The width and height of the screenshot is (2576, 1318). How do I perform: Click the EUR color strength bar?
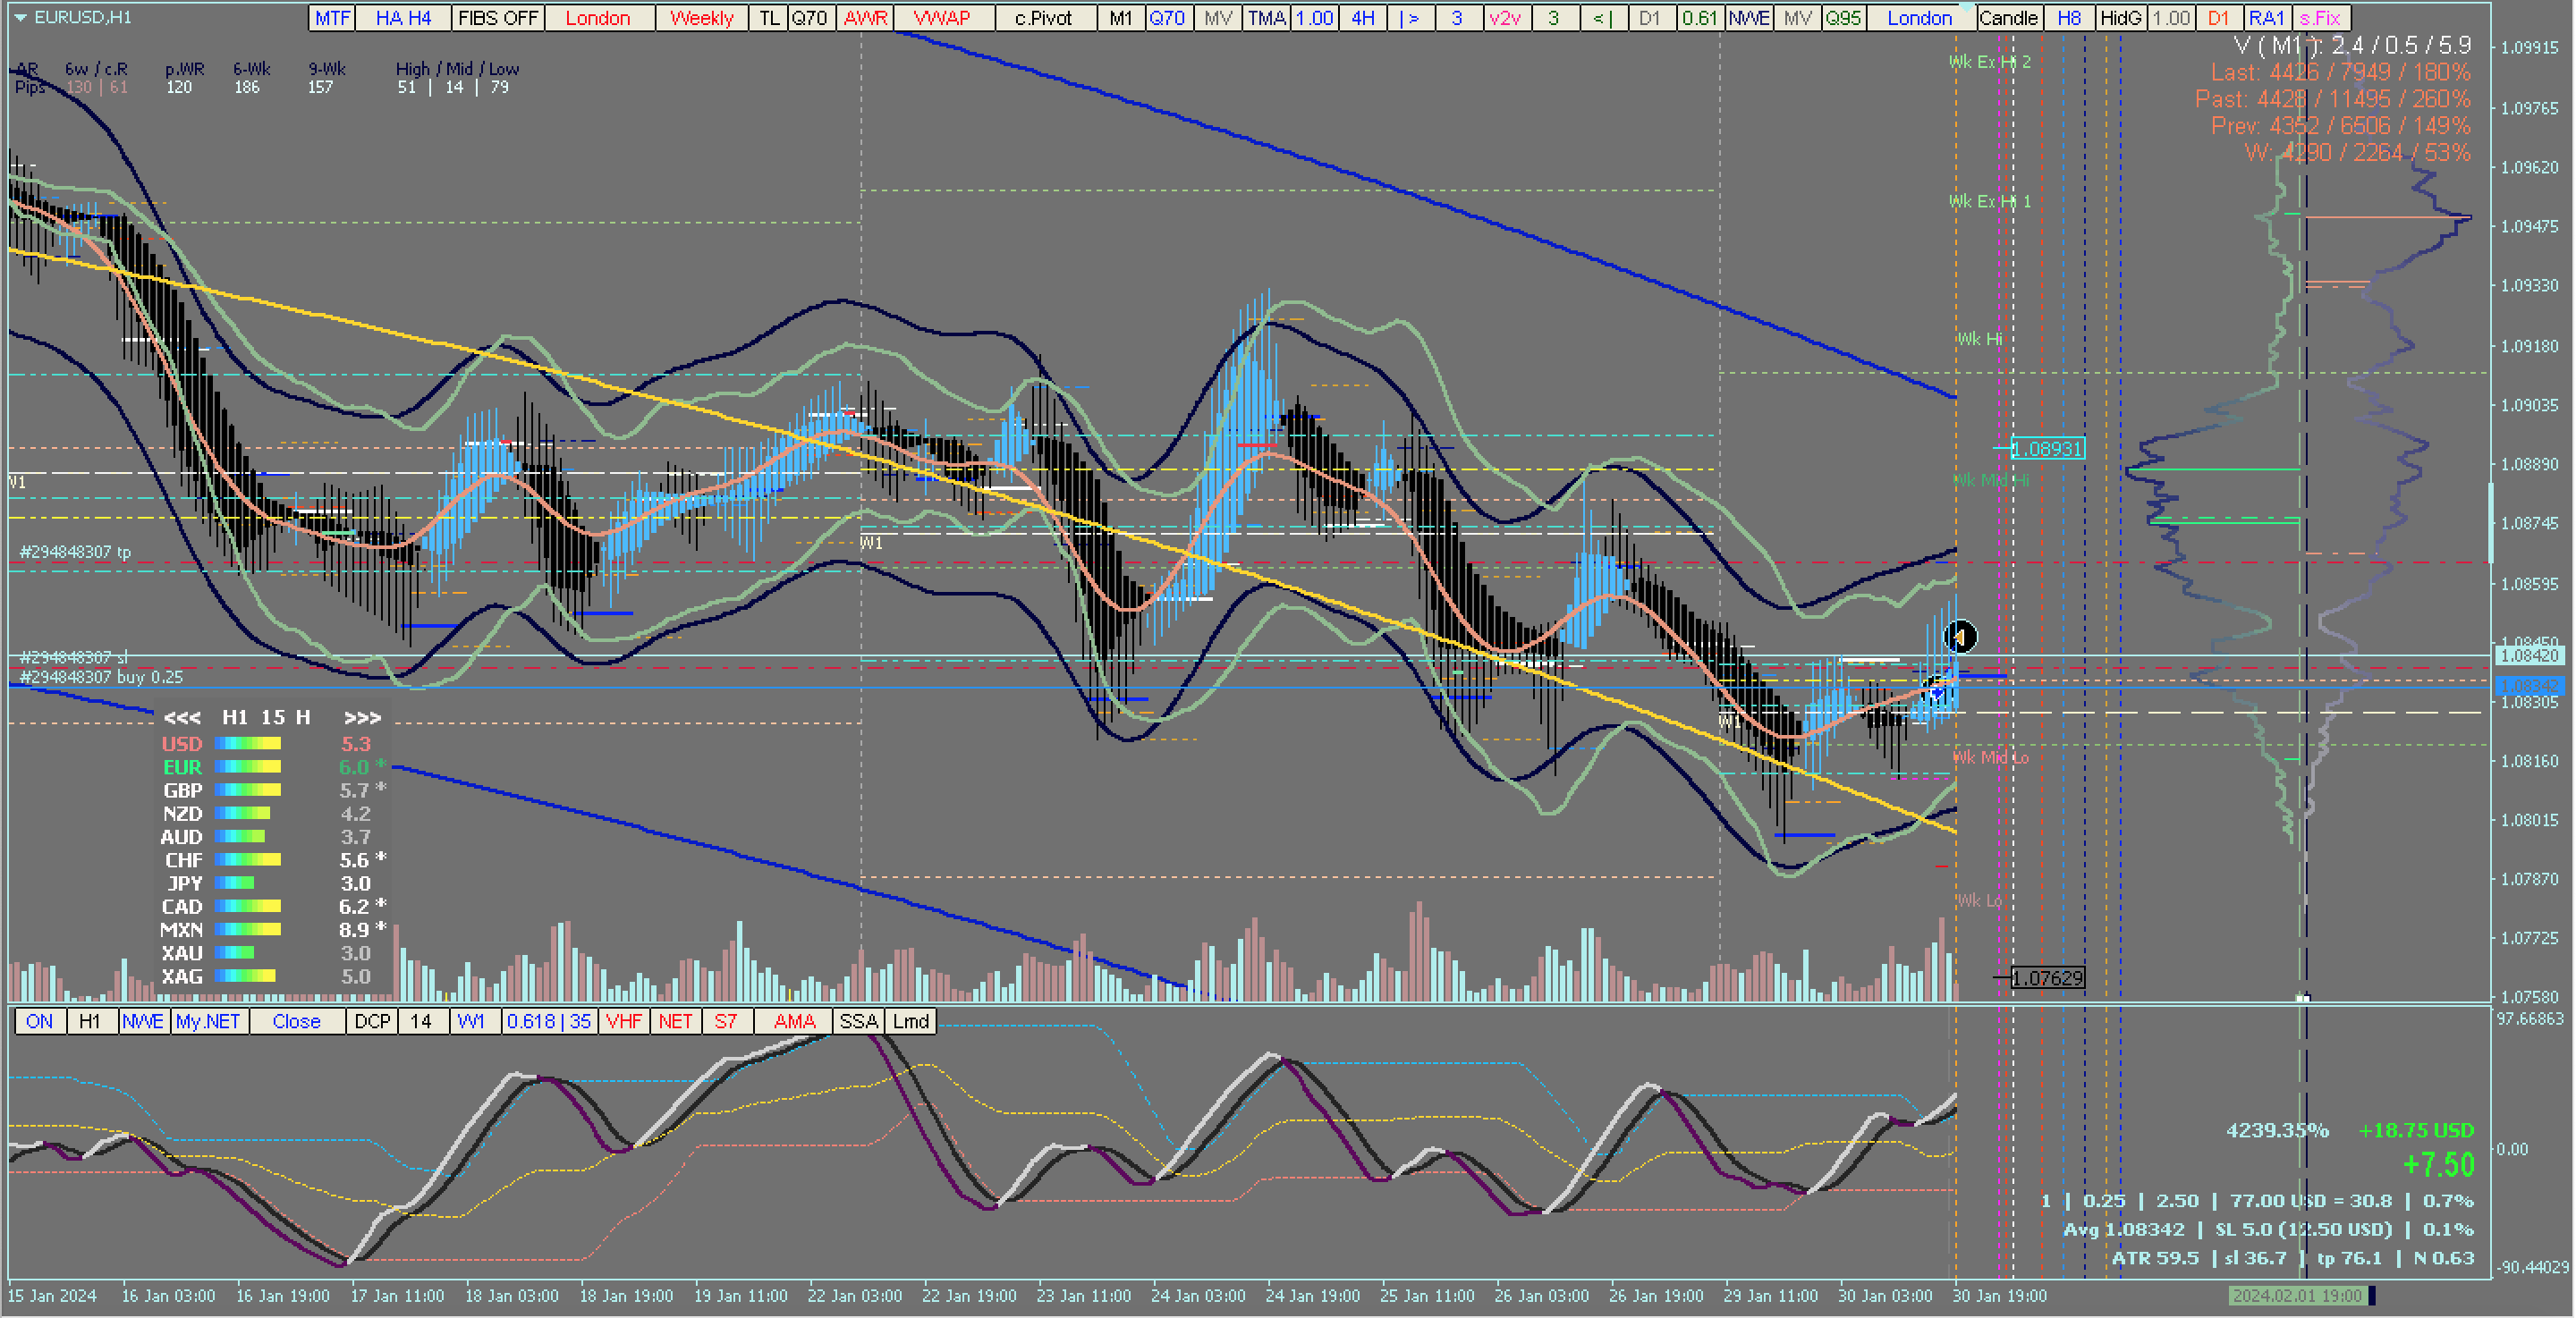[248, 767]
